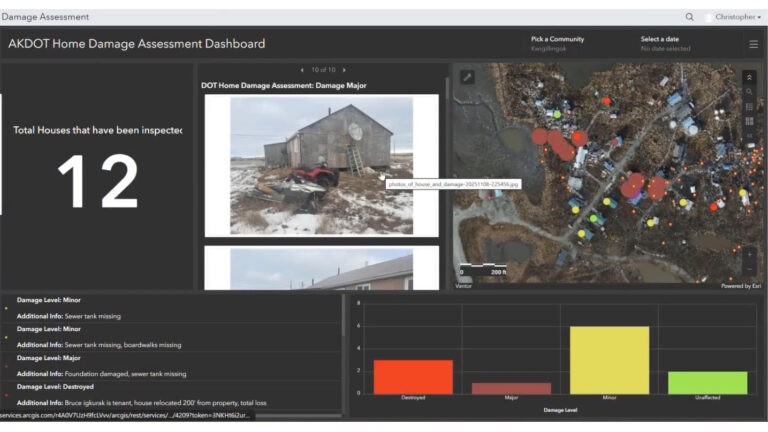Click the 'Damage Level' axis title

560,410
